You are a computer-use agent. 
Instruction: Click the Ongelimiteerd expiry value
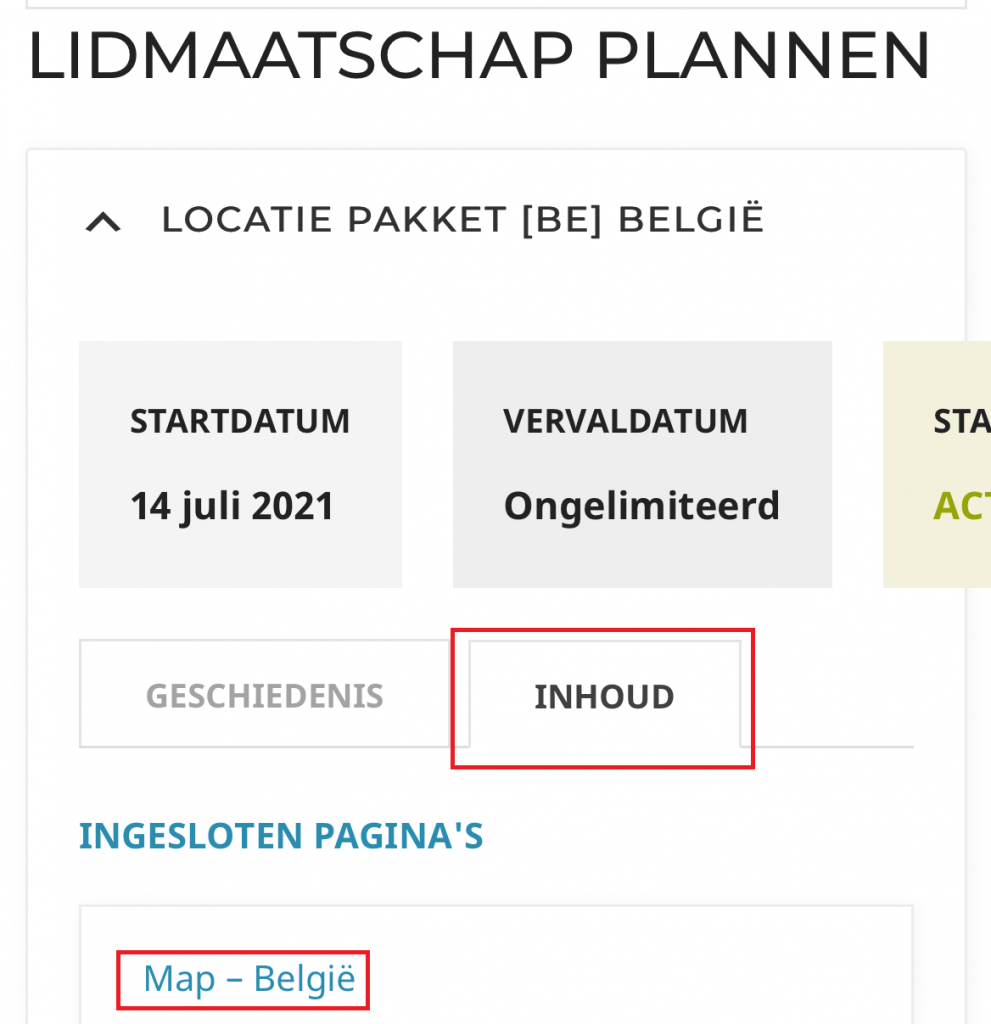[x=641, y=507]
